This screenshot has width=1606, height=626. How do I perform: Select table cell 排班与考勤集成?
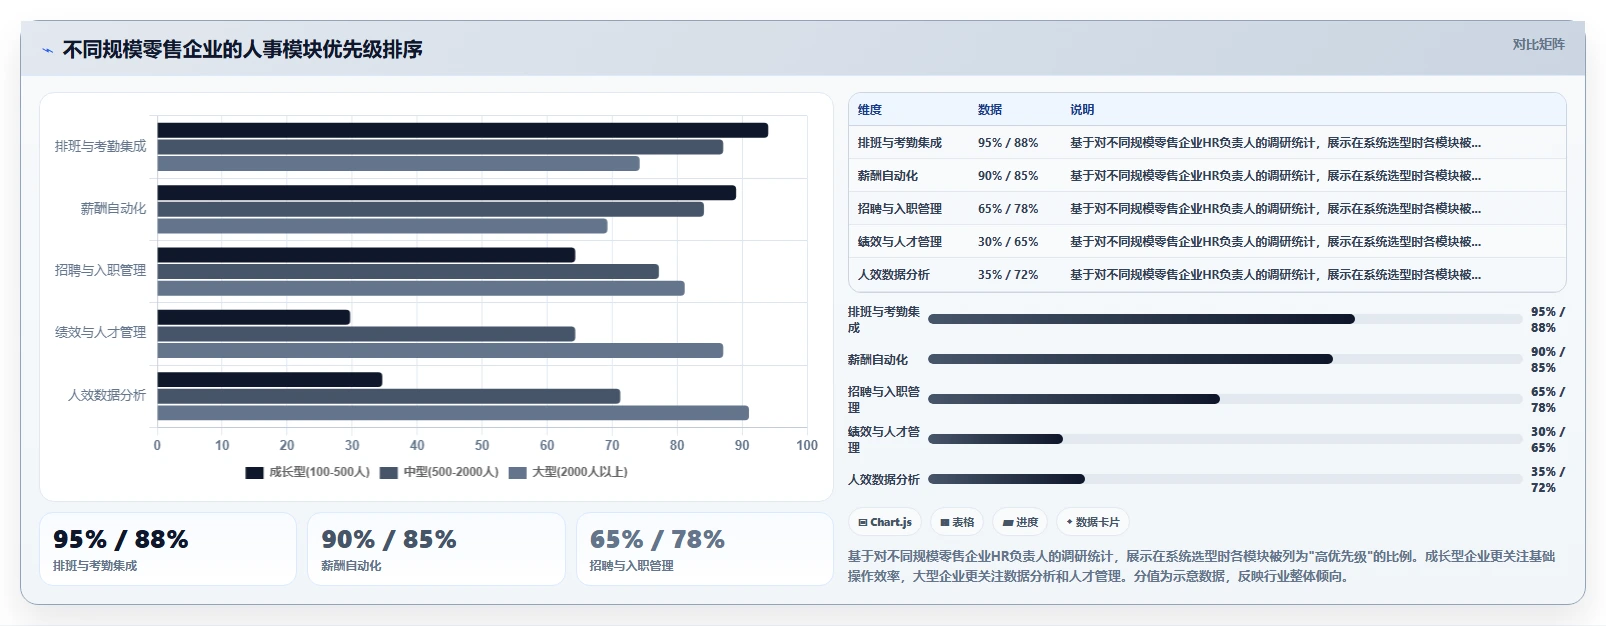coord(900,143)
